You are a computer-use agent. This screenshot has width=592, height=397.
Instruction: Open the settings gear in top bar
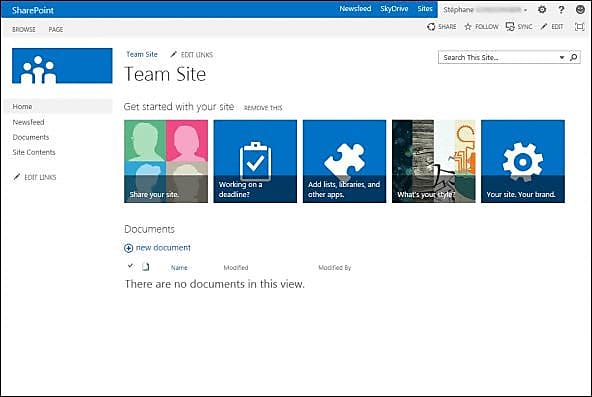542,9
